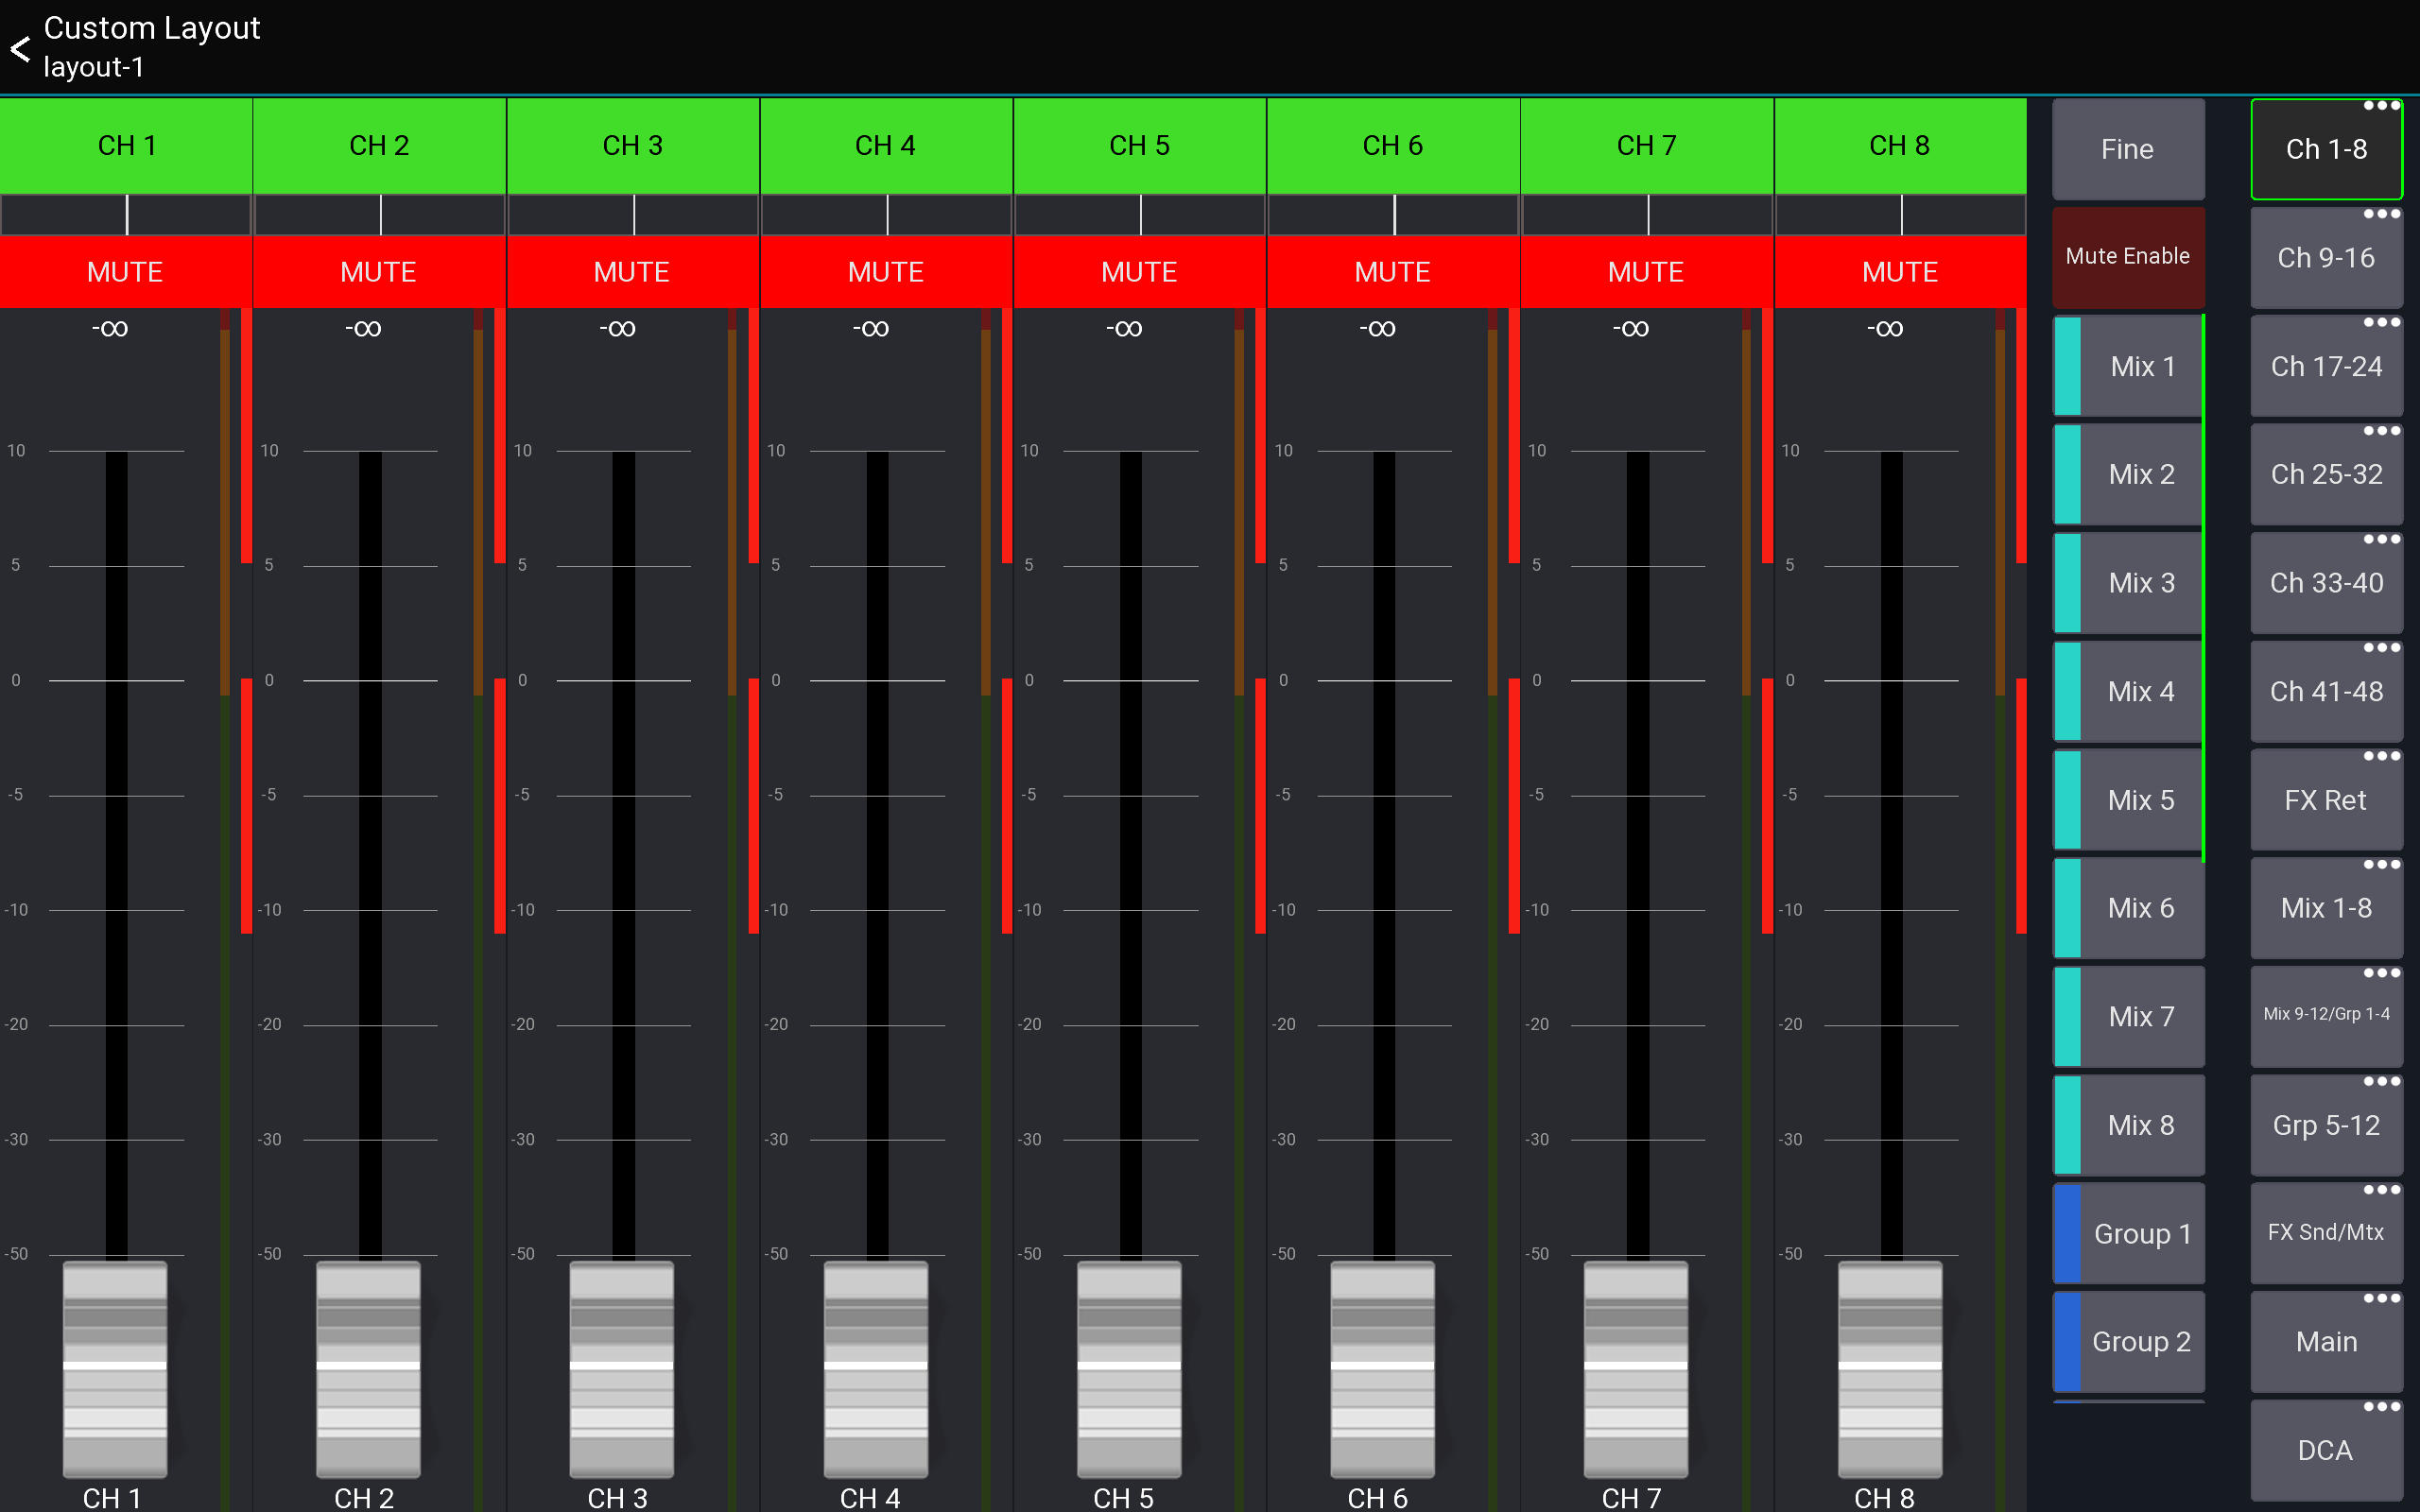Open the three-dot menu on FX Snd/Mtx bank
The height and width of the screenshot is (1512, 2420).
tap(2384, 1189)
